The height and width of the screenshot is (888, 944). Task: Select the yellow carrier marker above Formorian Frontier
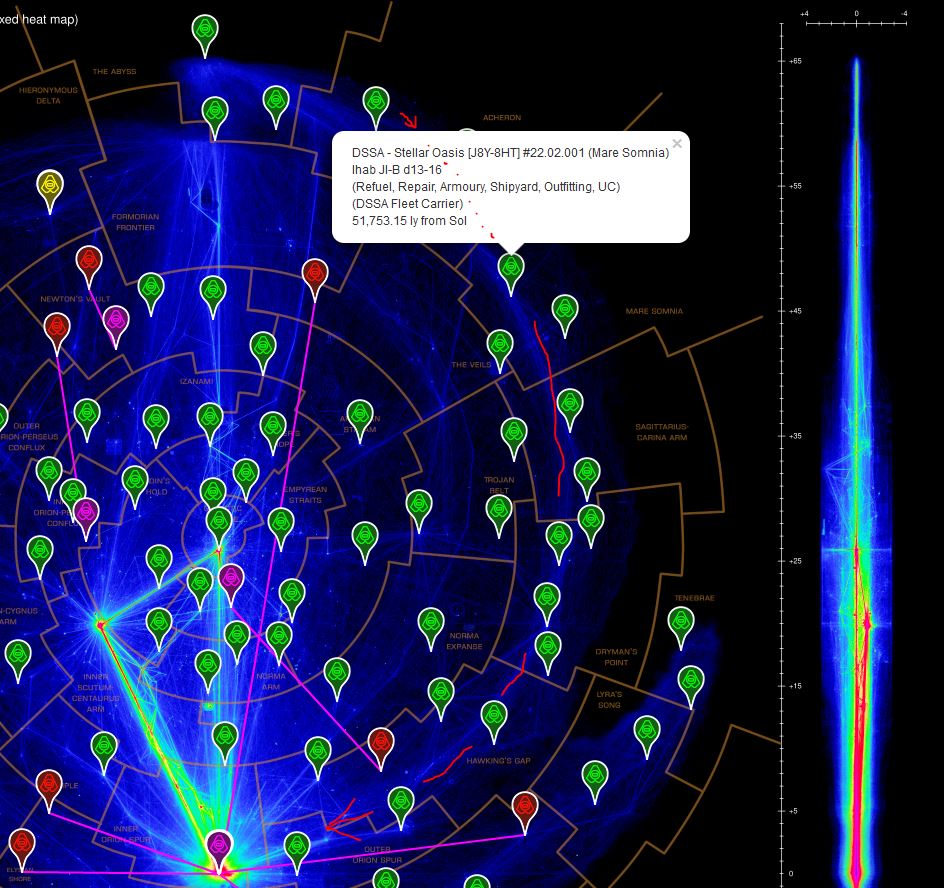52,186
